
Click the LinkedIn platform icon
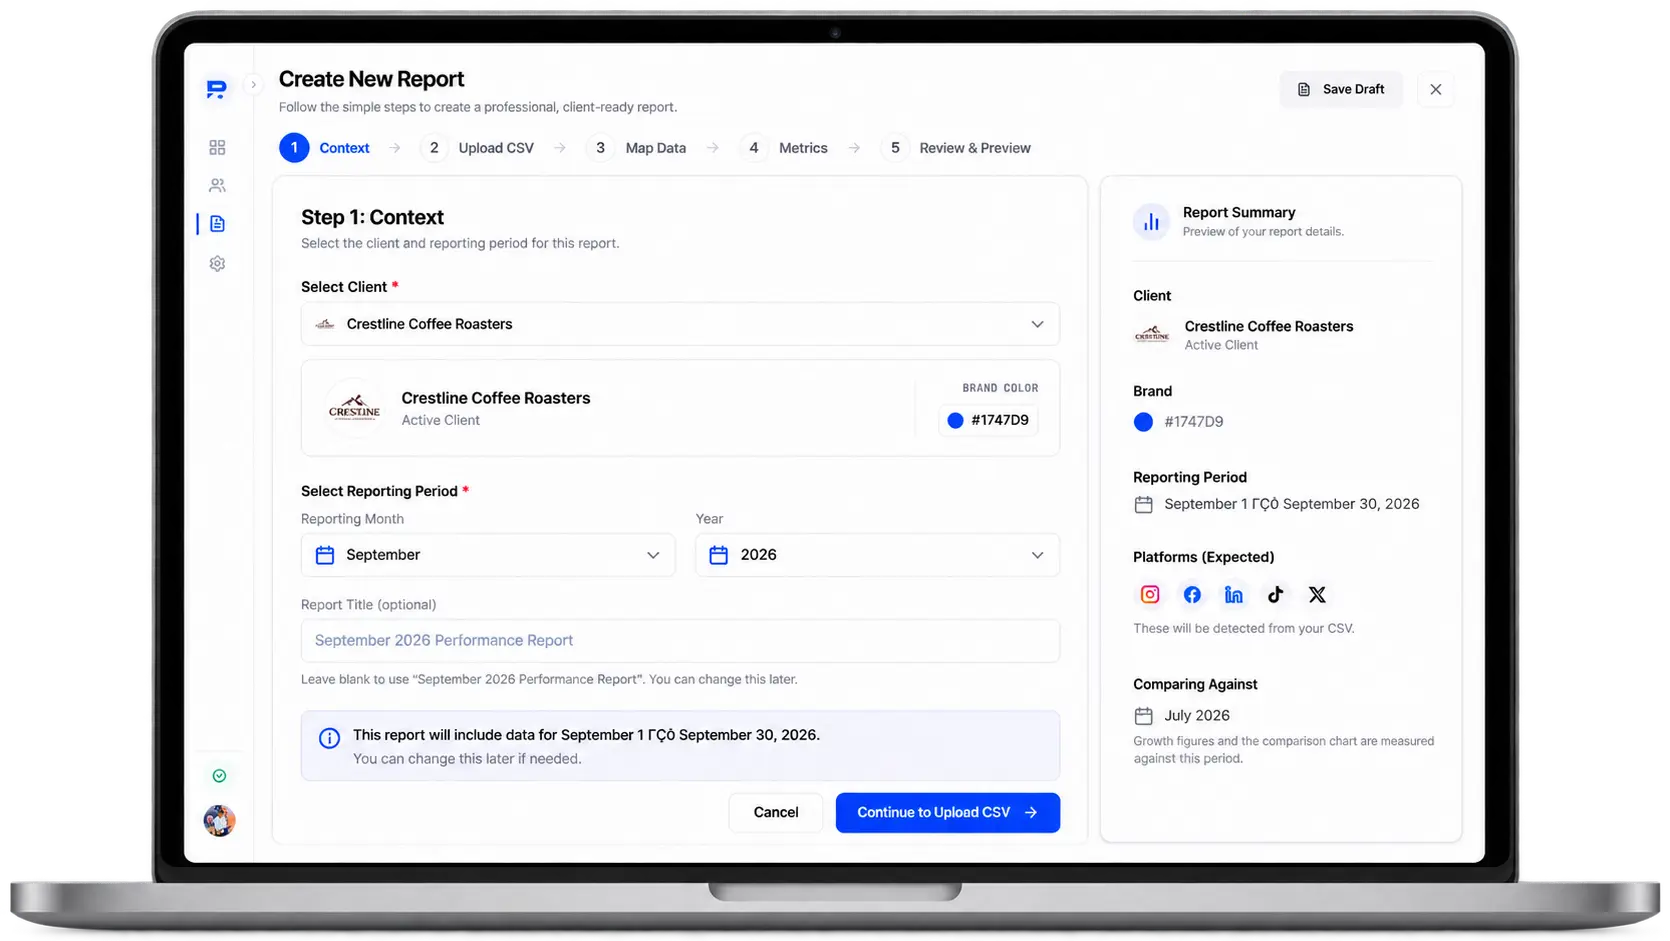click(1234, 595)
